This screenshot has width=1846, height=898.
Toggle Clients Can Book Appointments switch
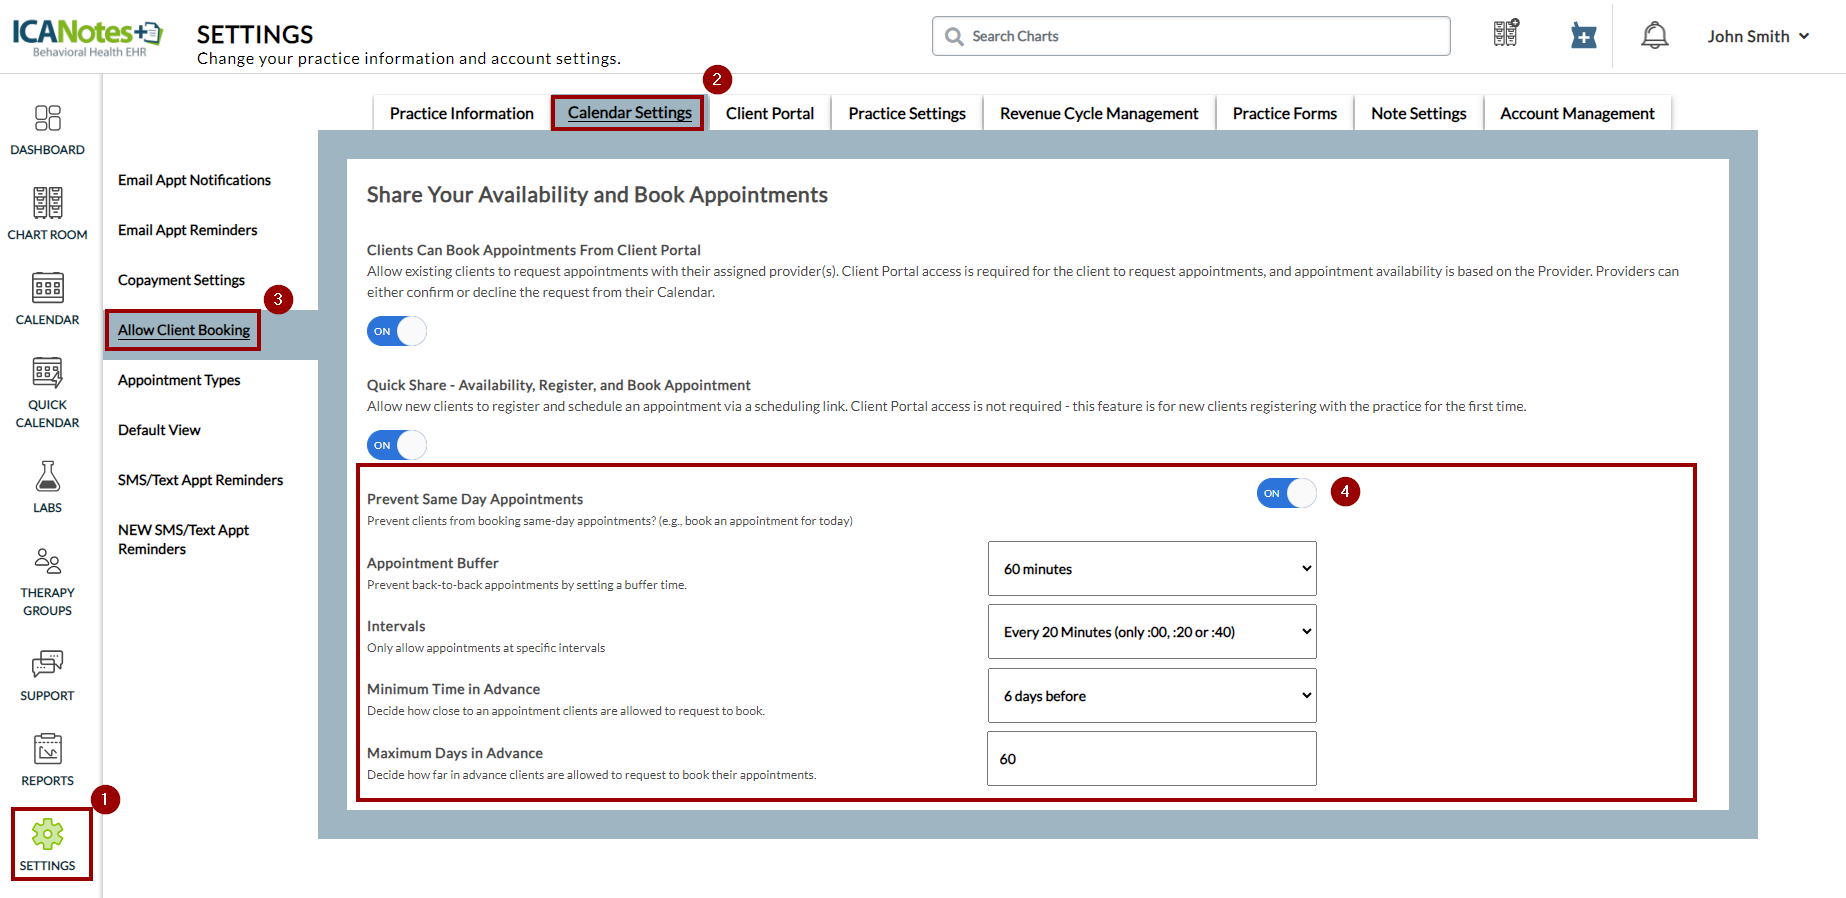click(396, 331)
